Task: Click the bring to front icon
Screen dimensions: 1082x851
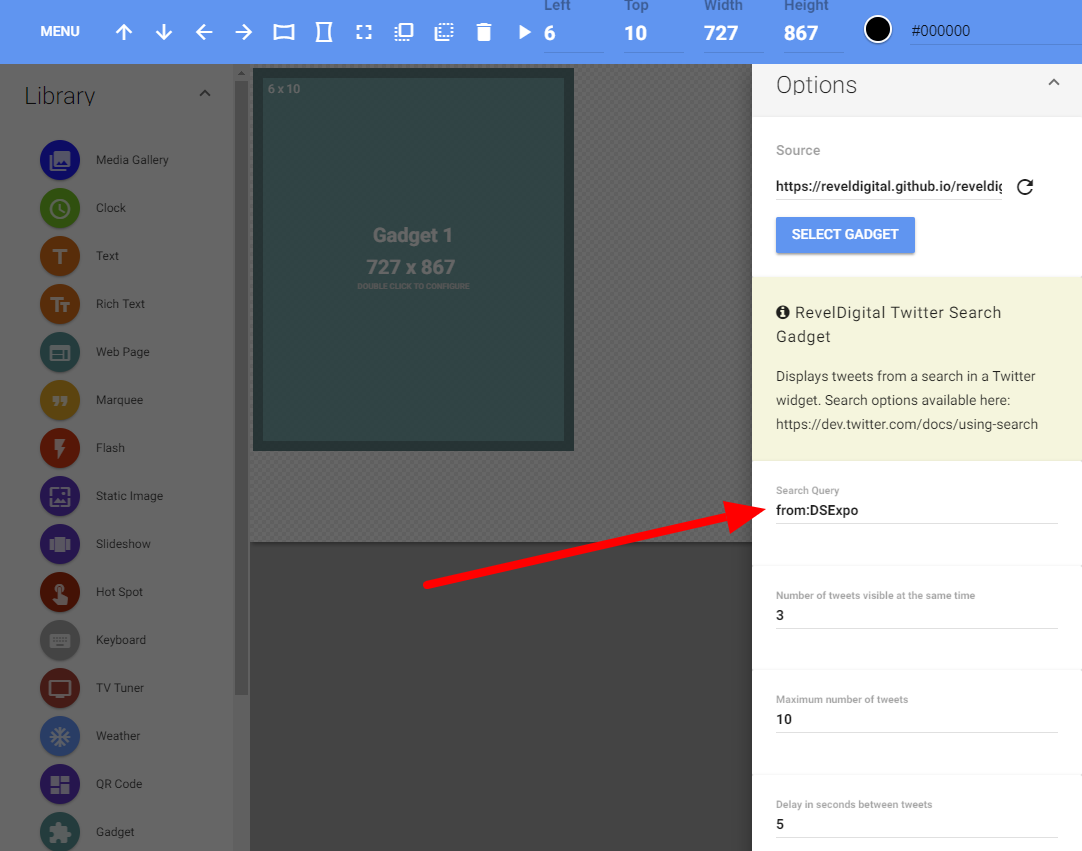Action: click(x=404, y=32)
